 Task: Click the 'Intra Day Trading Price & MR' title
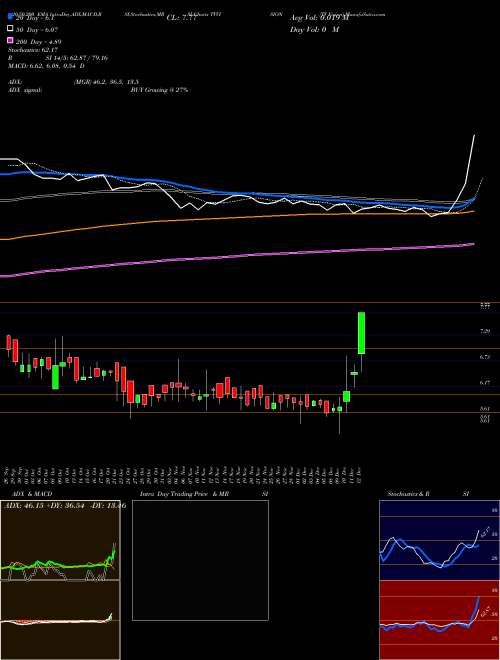[x=184, y=494]
